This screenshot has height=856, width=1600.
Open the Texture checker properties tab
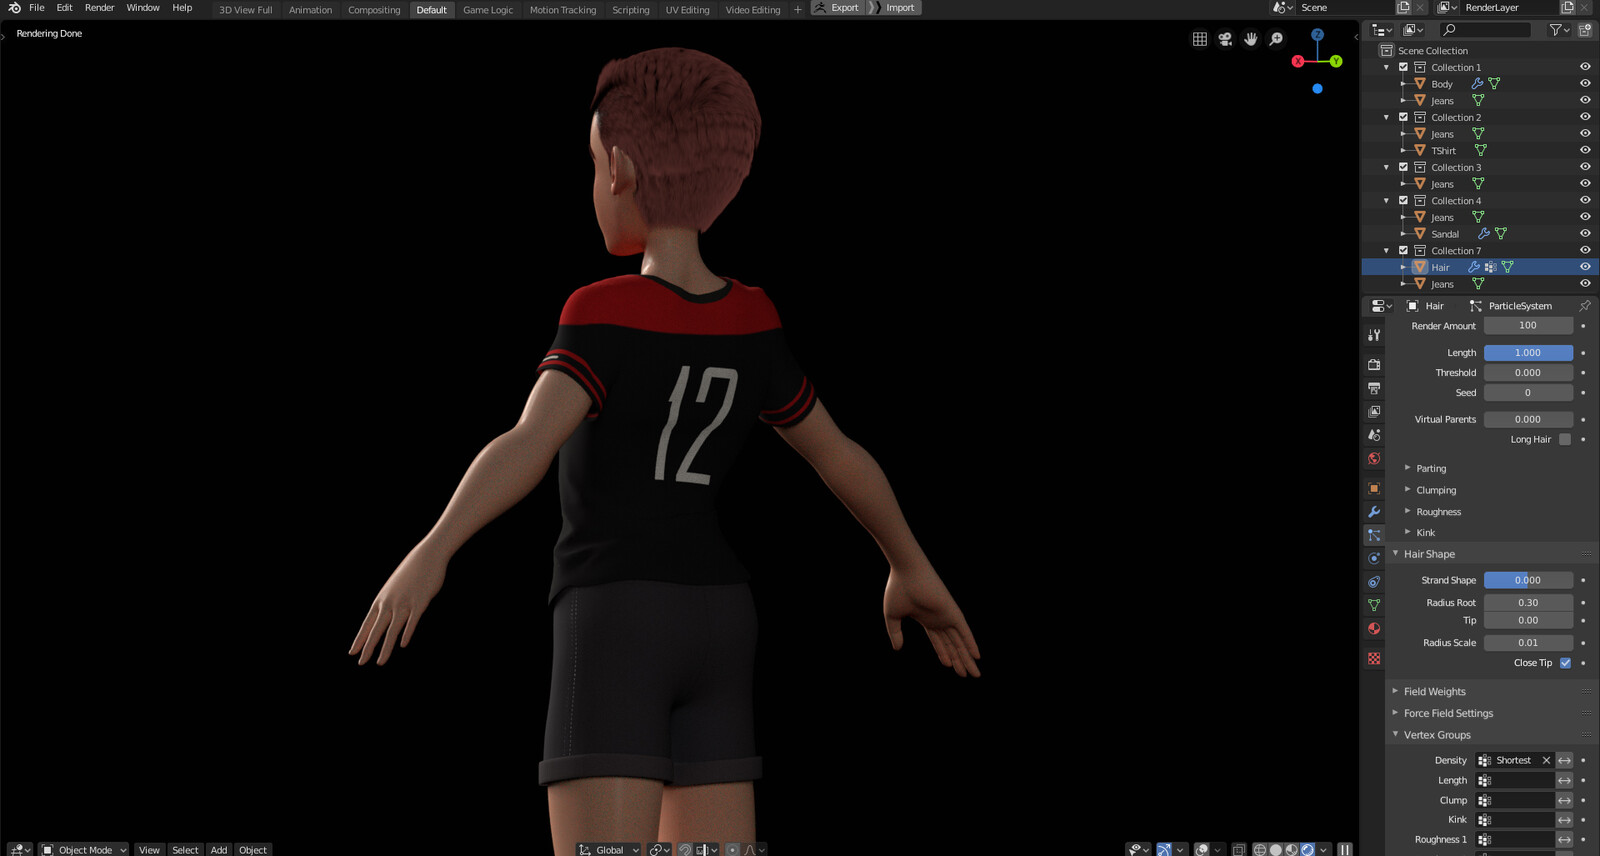1374,659
